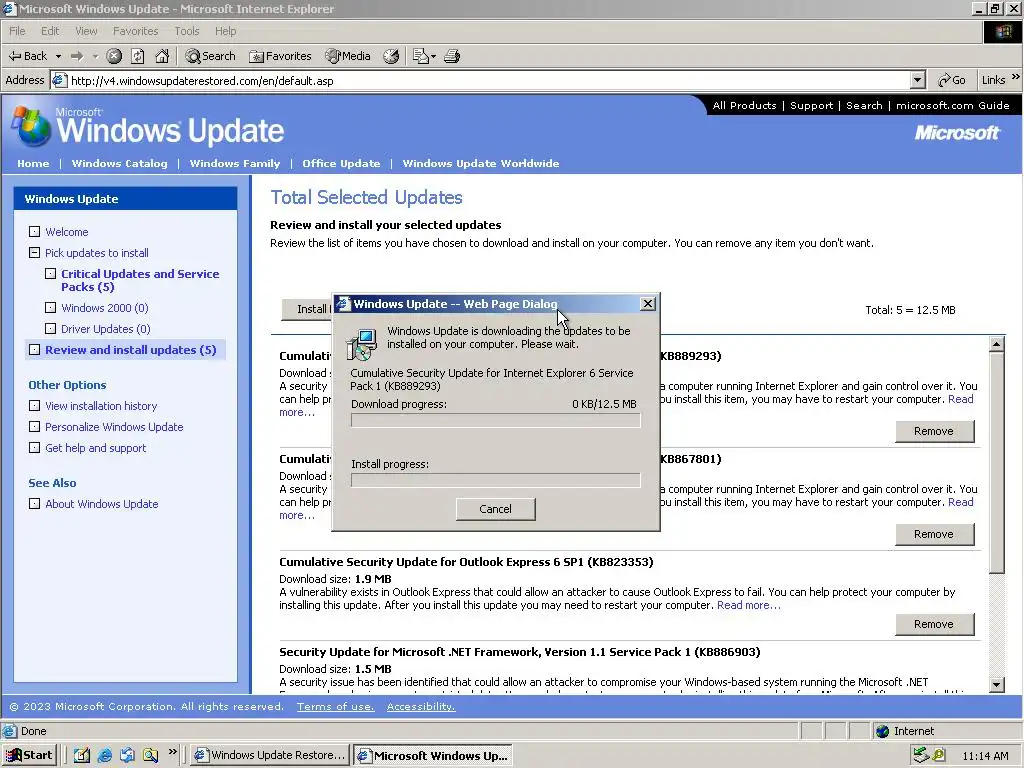The height and width of the screenshot is (768, 1024).
Task: Click the Install button behind the dialog
Action: [x=307, y=309]
